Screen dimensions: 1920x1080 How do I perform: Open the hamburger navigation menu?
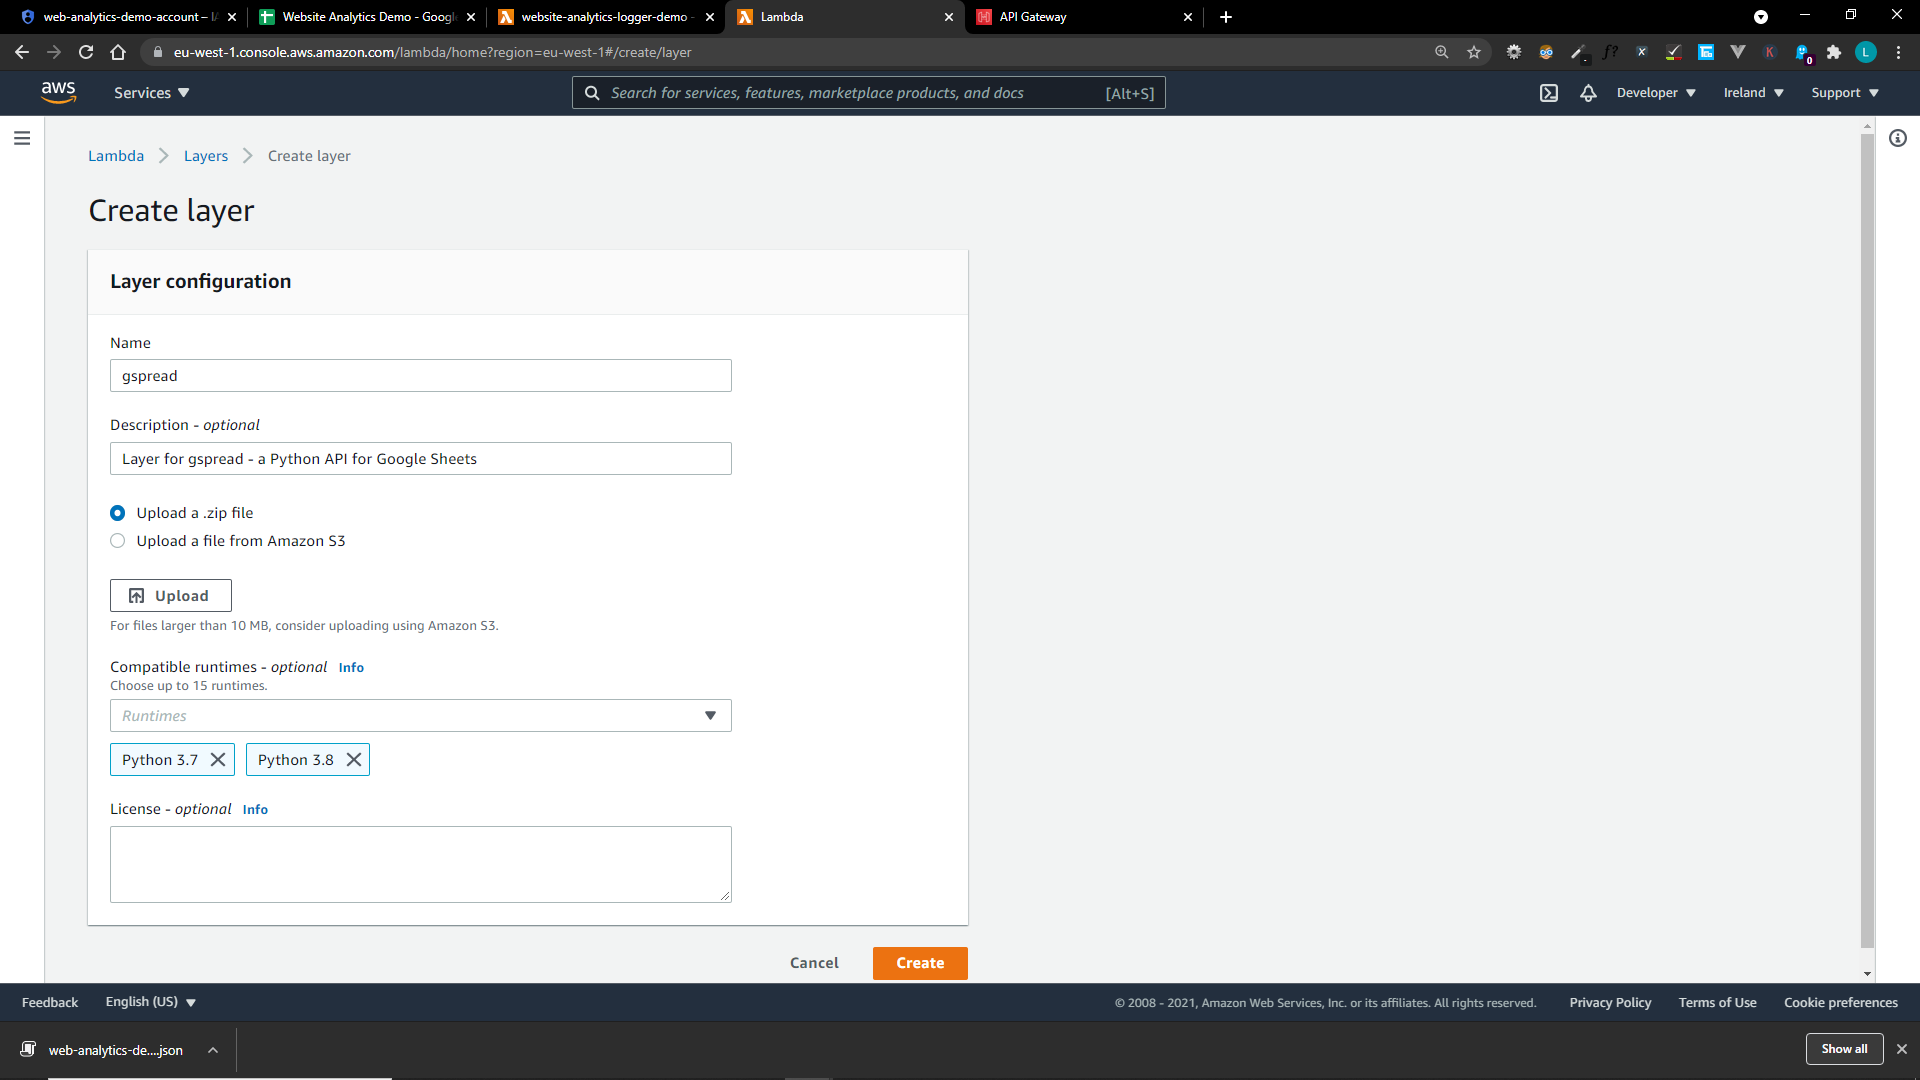click(x=22, y=138)
